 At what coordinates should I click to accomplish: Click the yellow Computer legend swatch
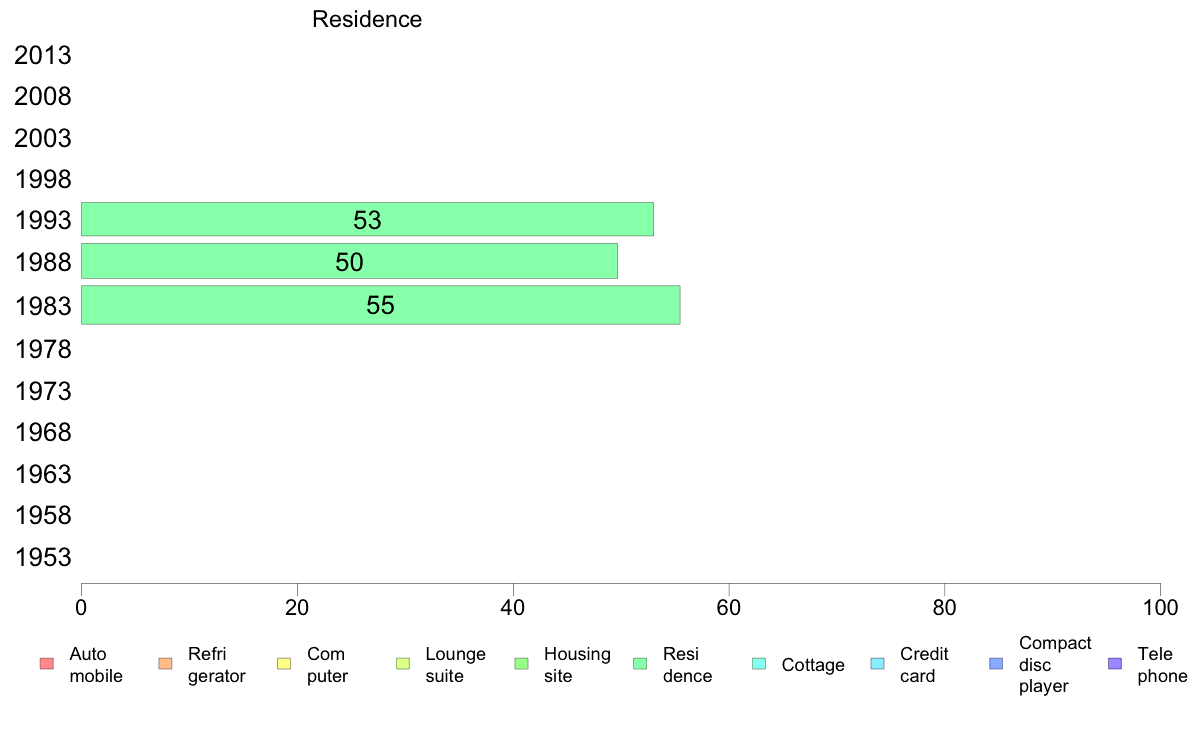[x=283, y=664]
